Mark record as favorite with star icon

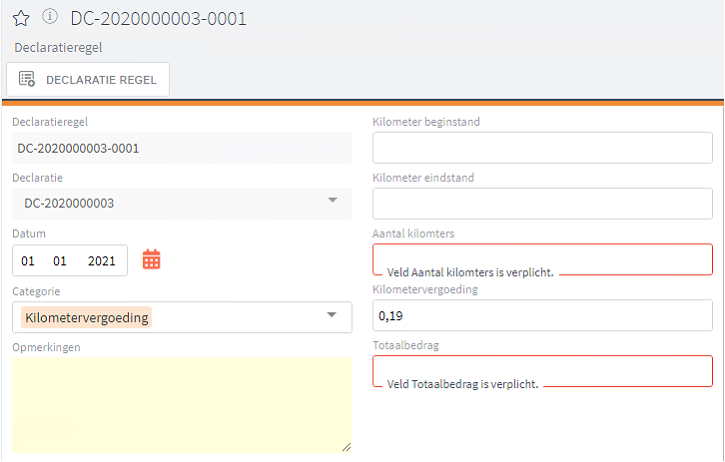20,19
